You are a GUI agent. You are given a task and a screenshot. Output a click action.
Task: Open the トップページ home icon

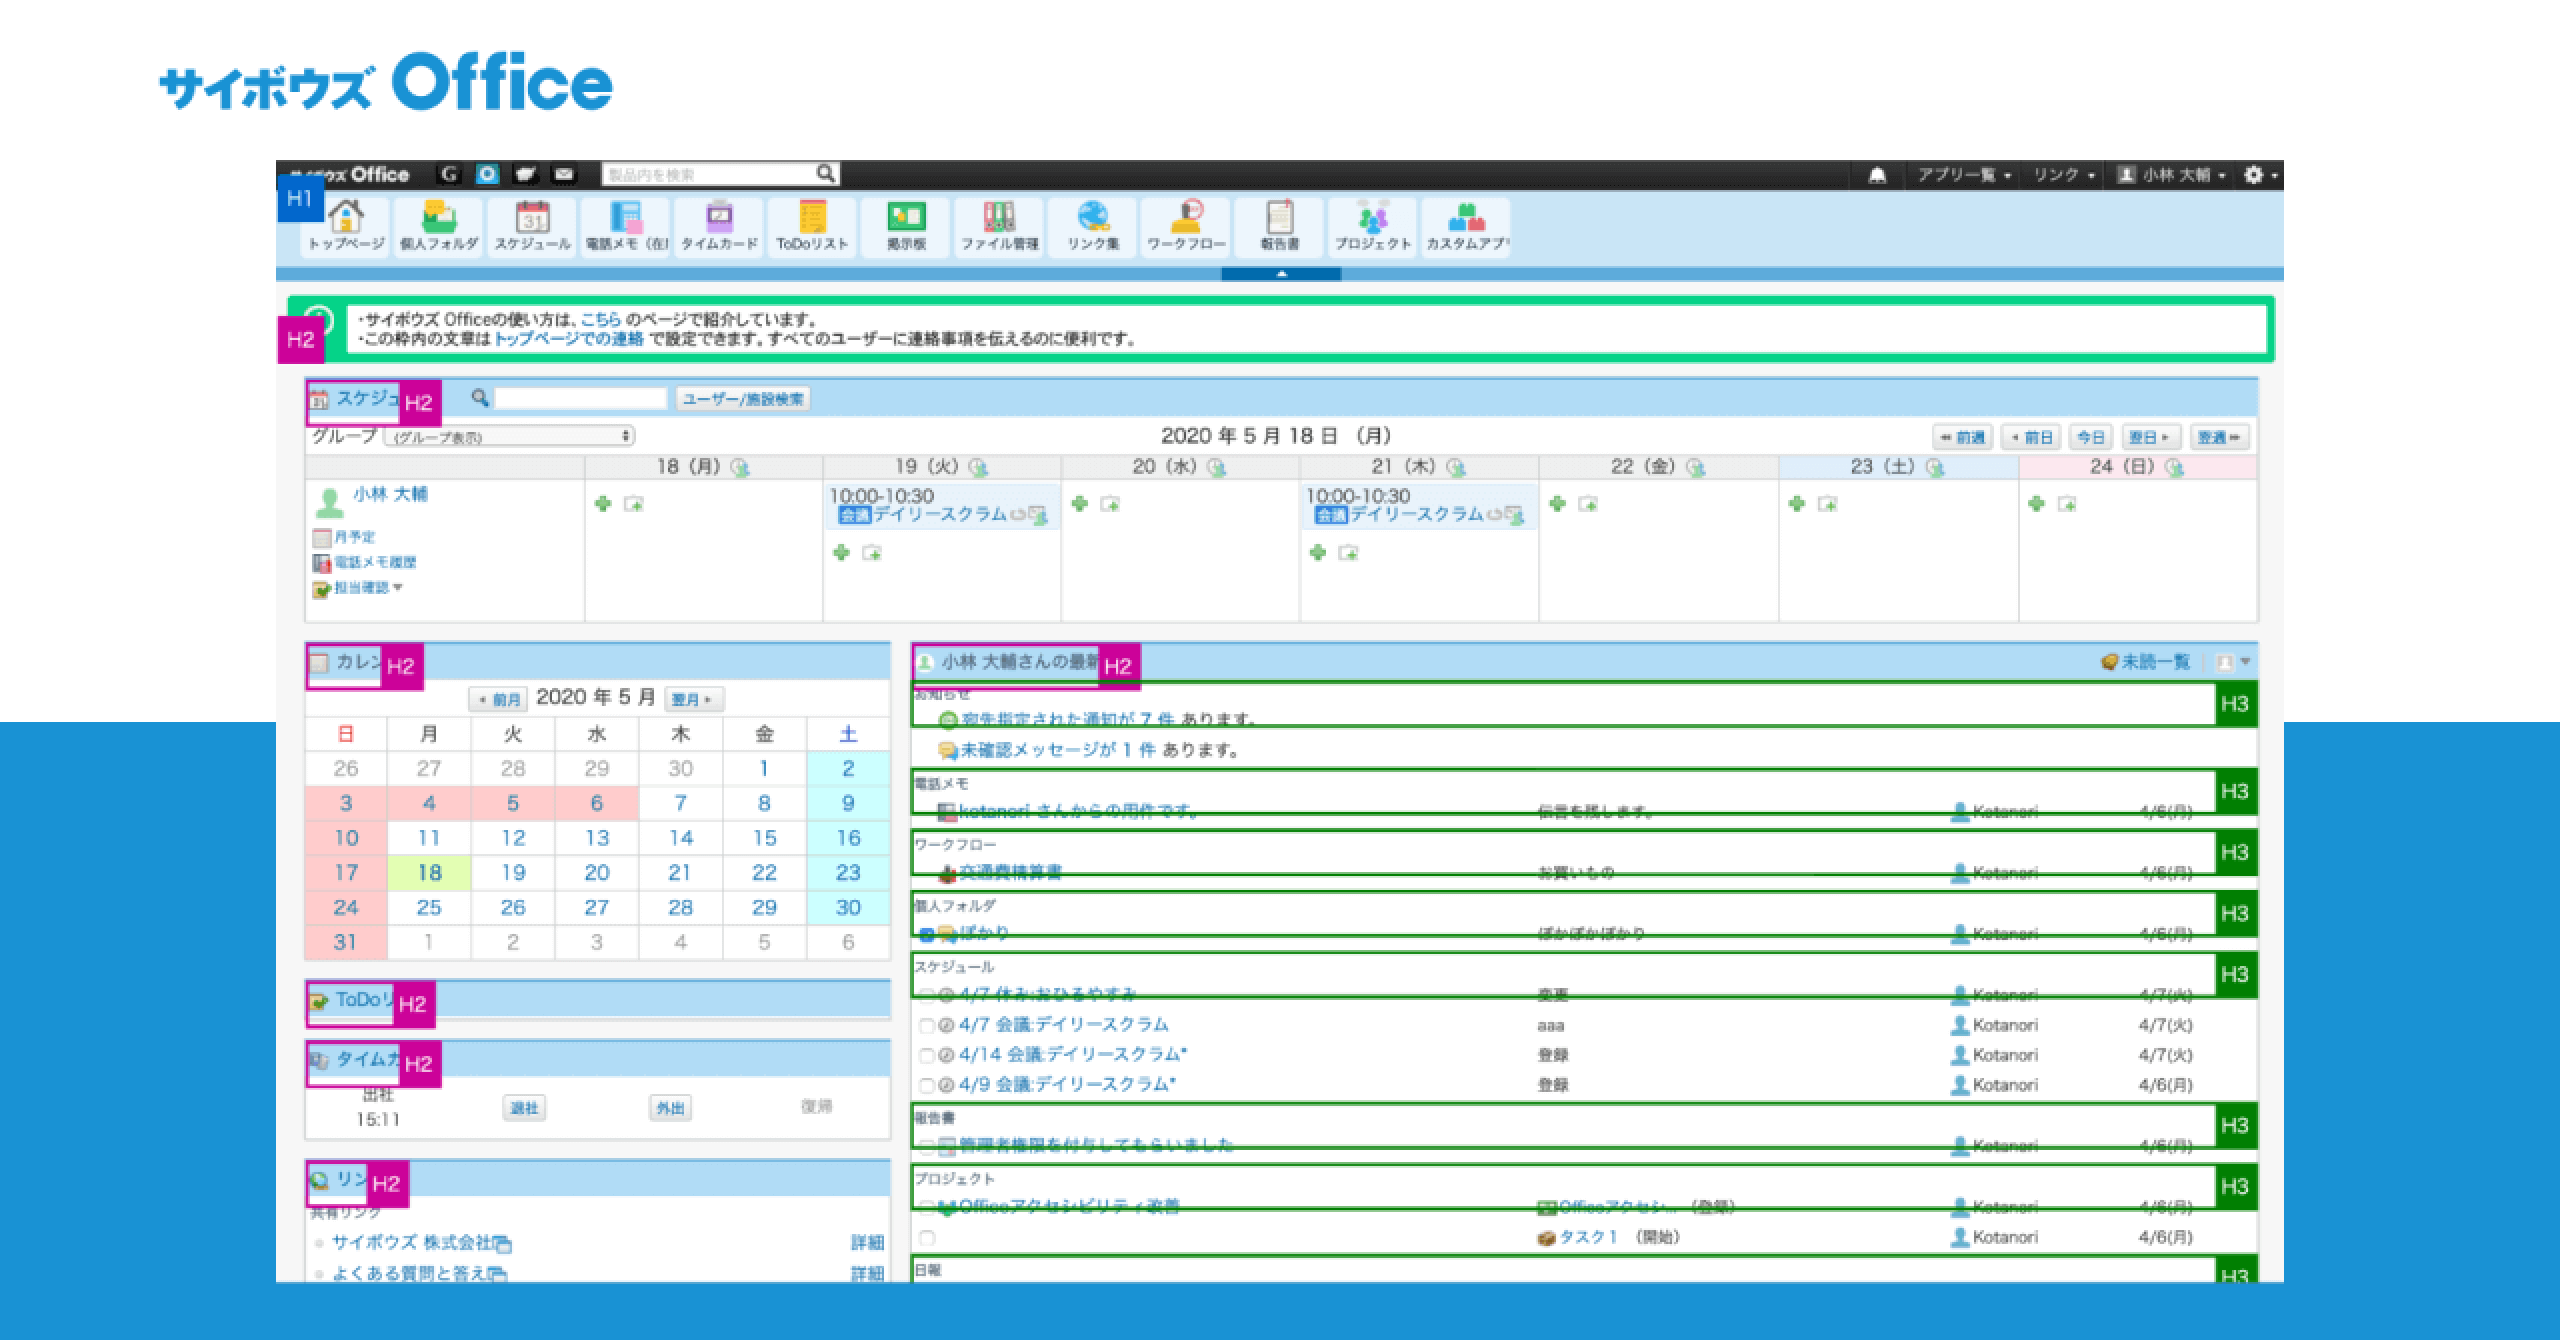[346, 226]
